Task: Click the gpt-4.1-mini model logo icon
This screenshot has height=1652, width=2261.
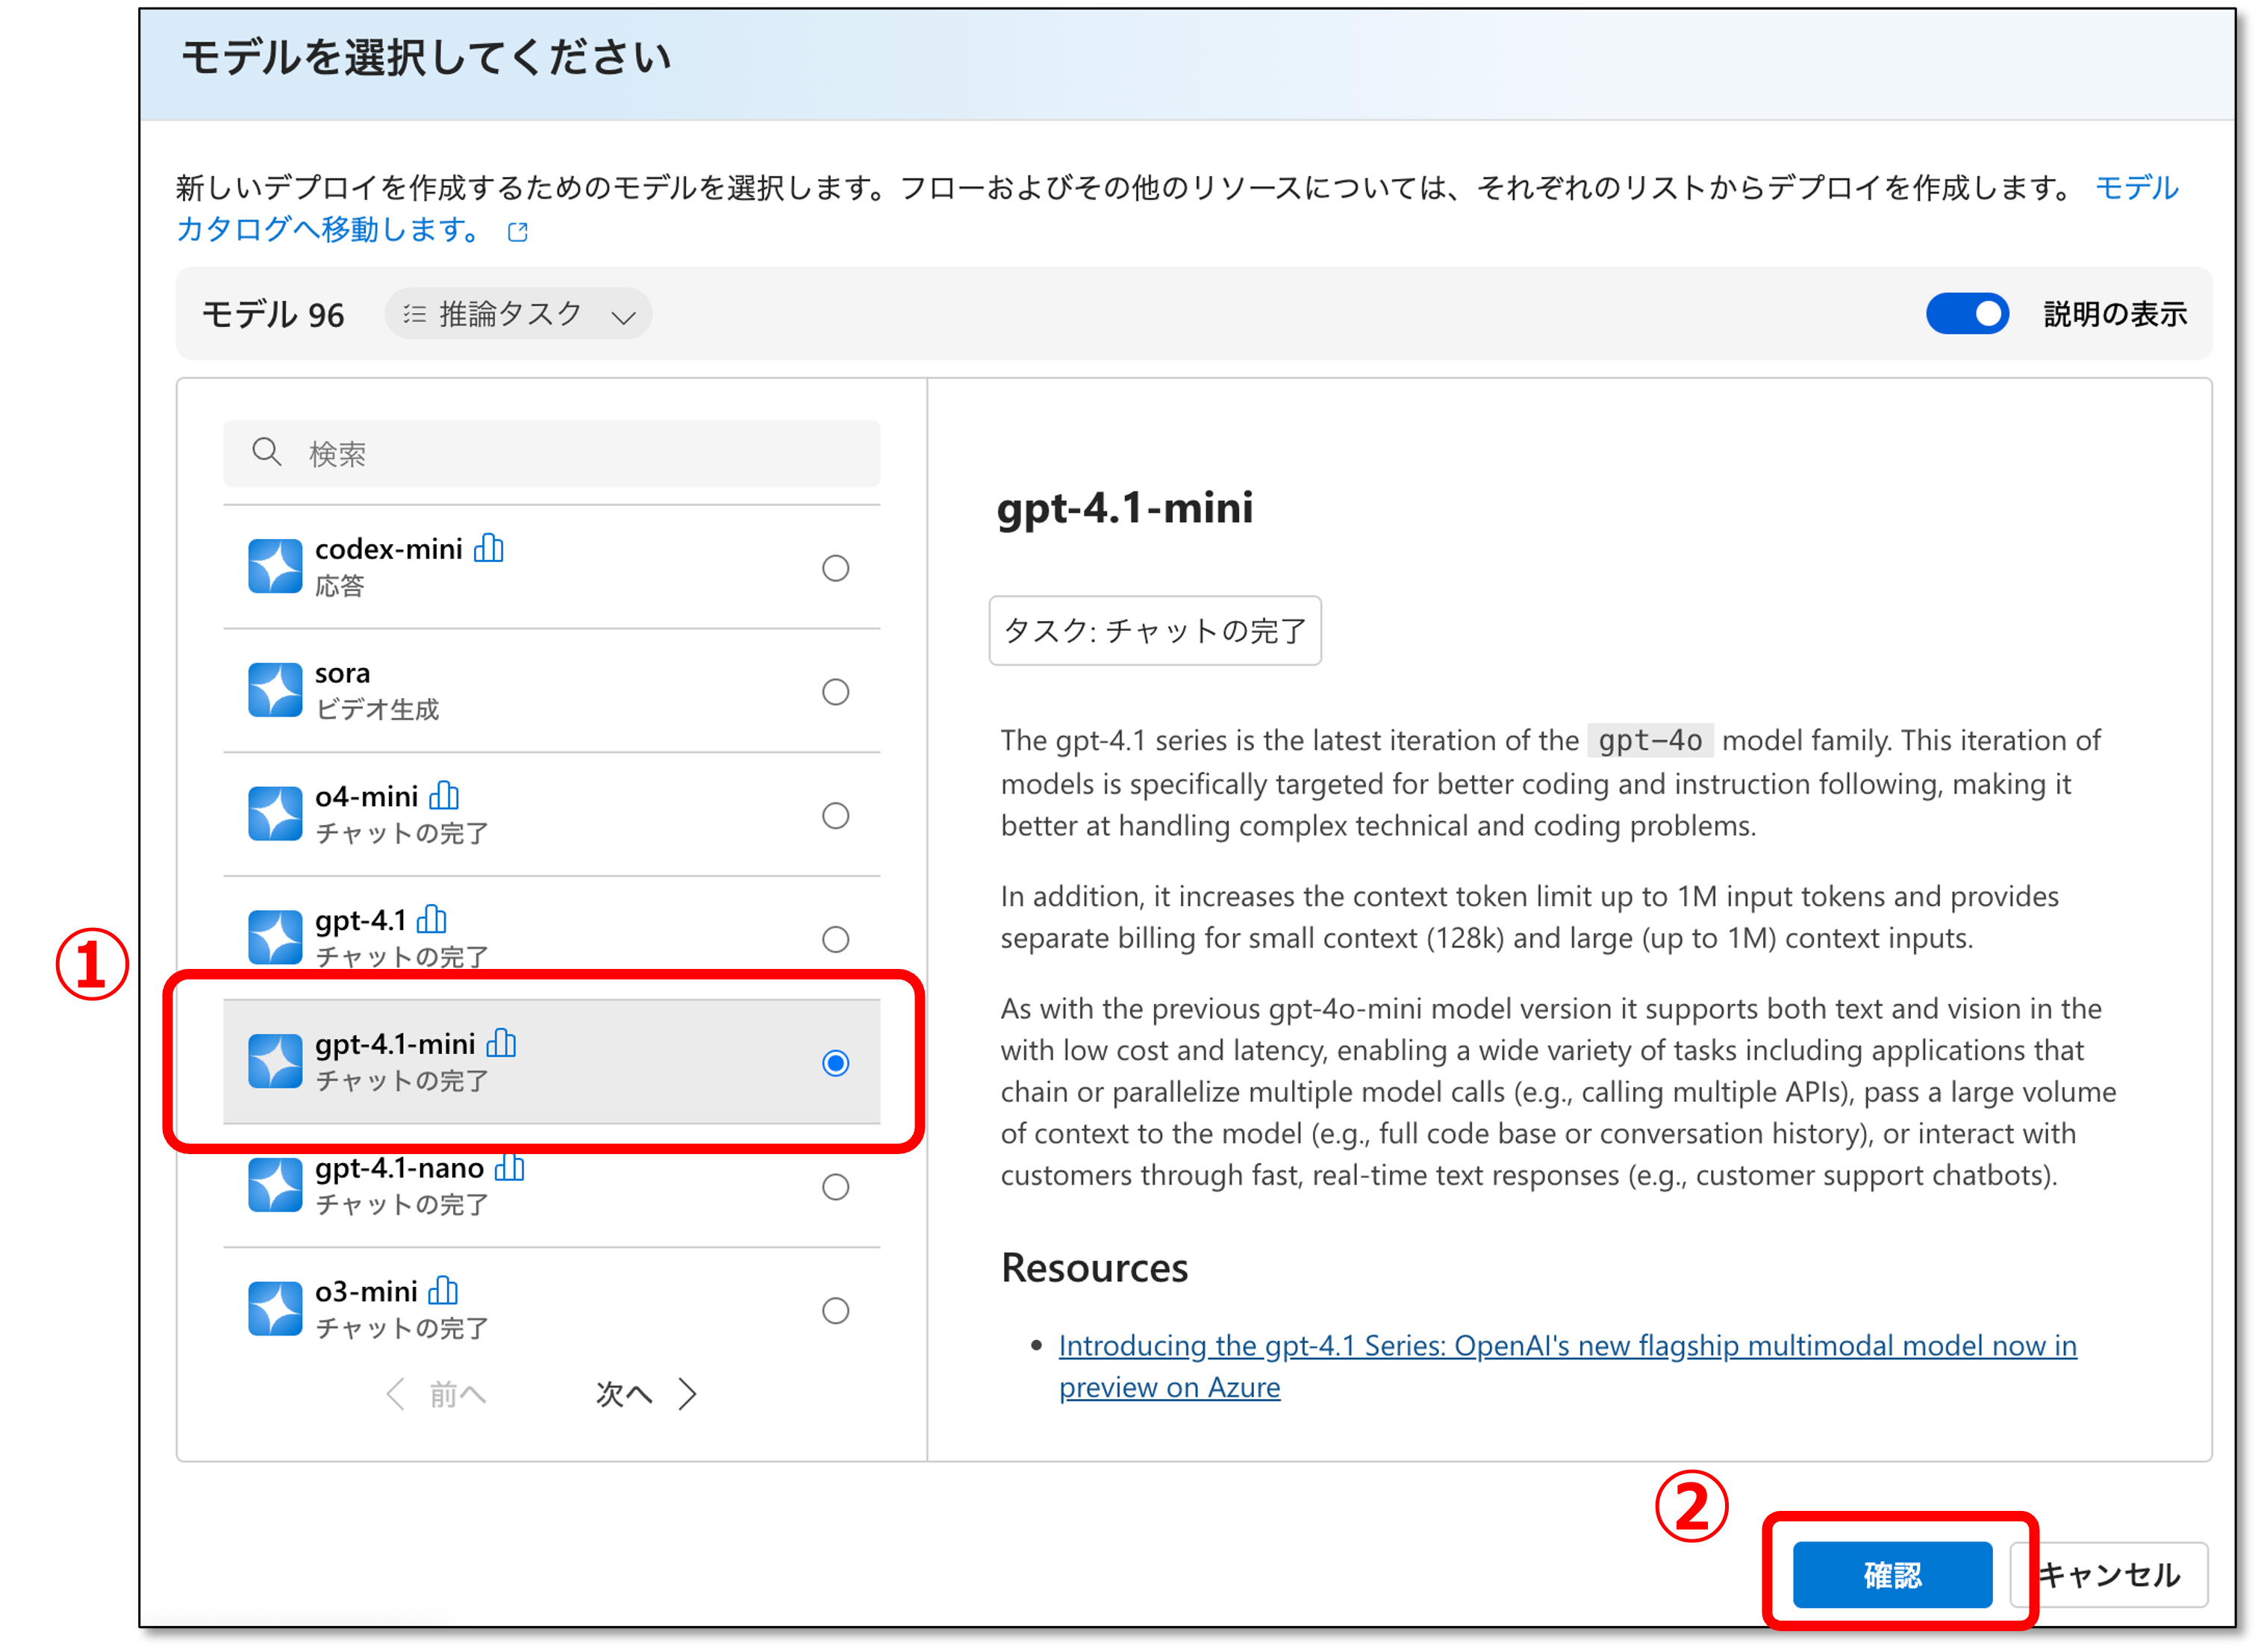Action: click(275, 1061)
